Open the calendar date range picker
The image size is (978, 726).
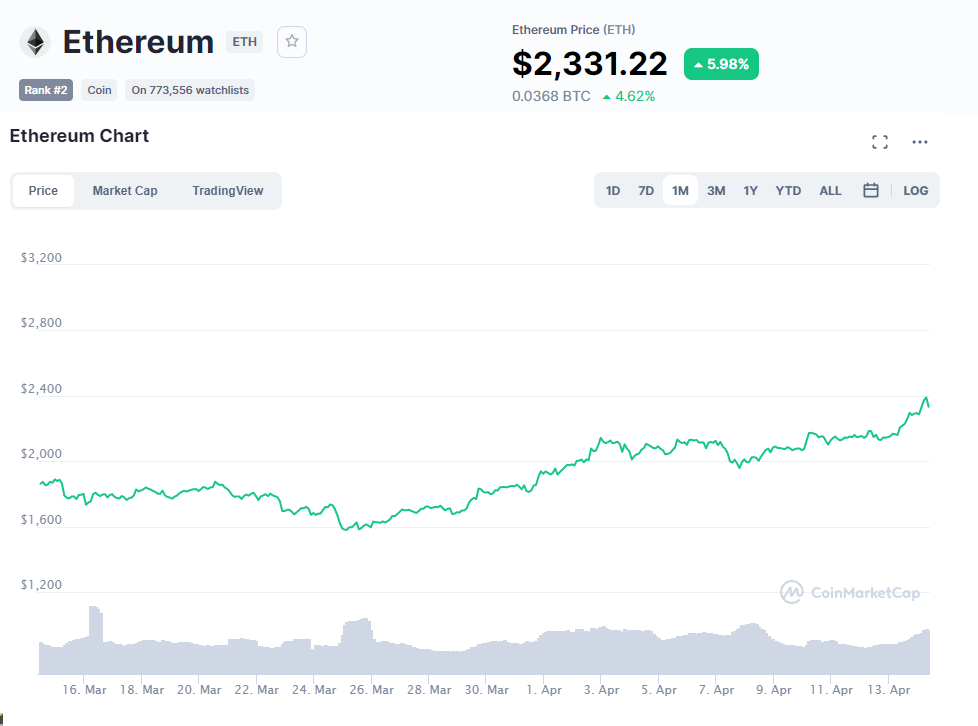871,190
